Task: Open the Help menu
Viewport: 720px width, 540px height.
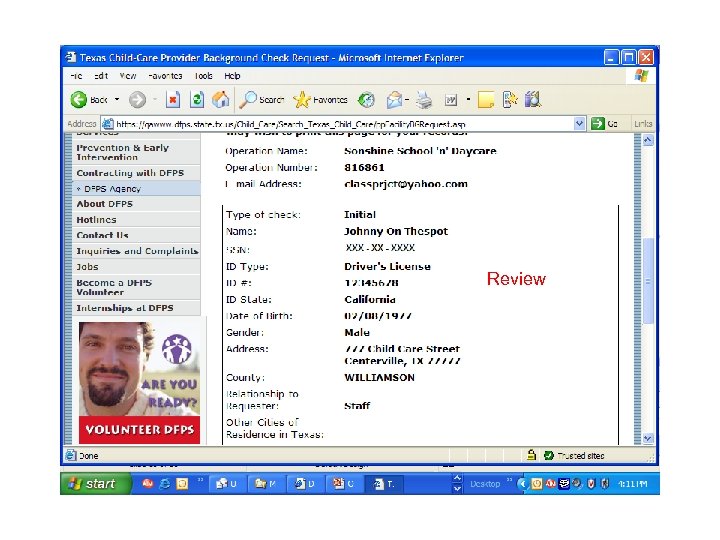Action: (232, 76)
